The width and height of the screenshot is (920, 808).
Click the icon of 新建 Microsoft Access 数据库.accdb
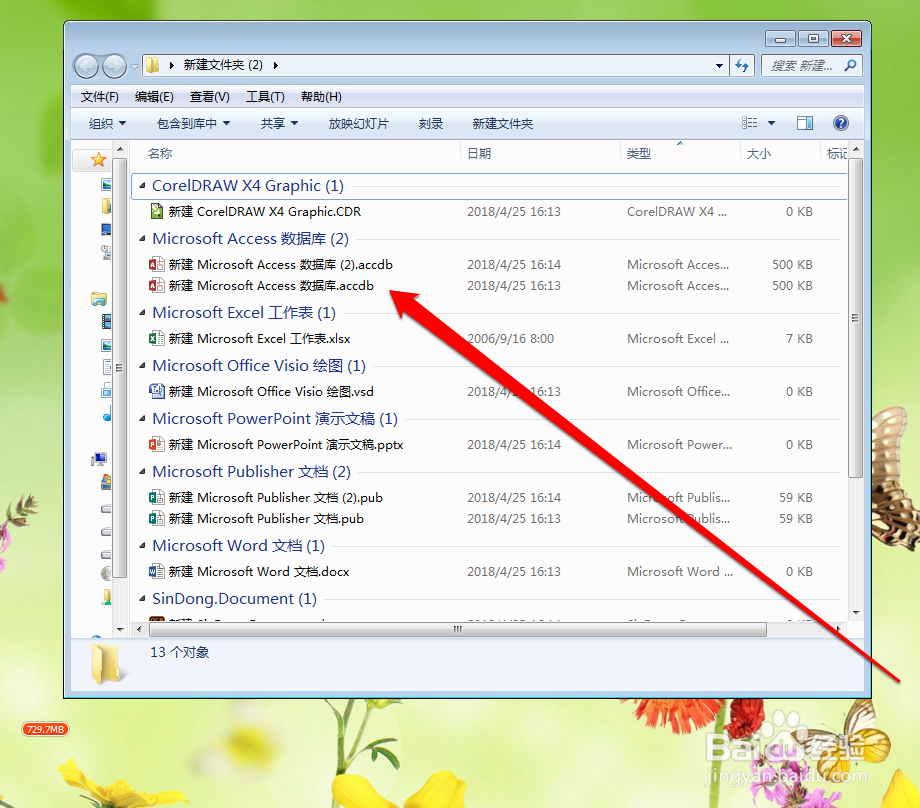[x=157, y=285]
